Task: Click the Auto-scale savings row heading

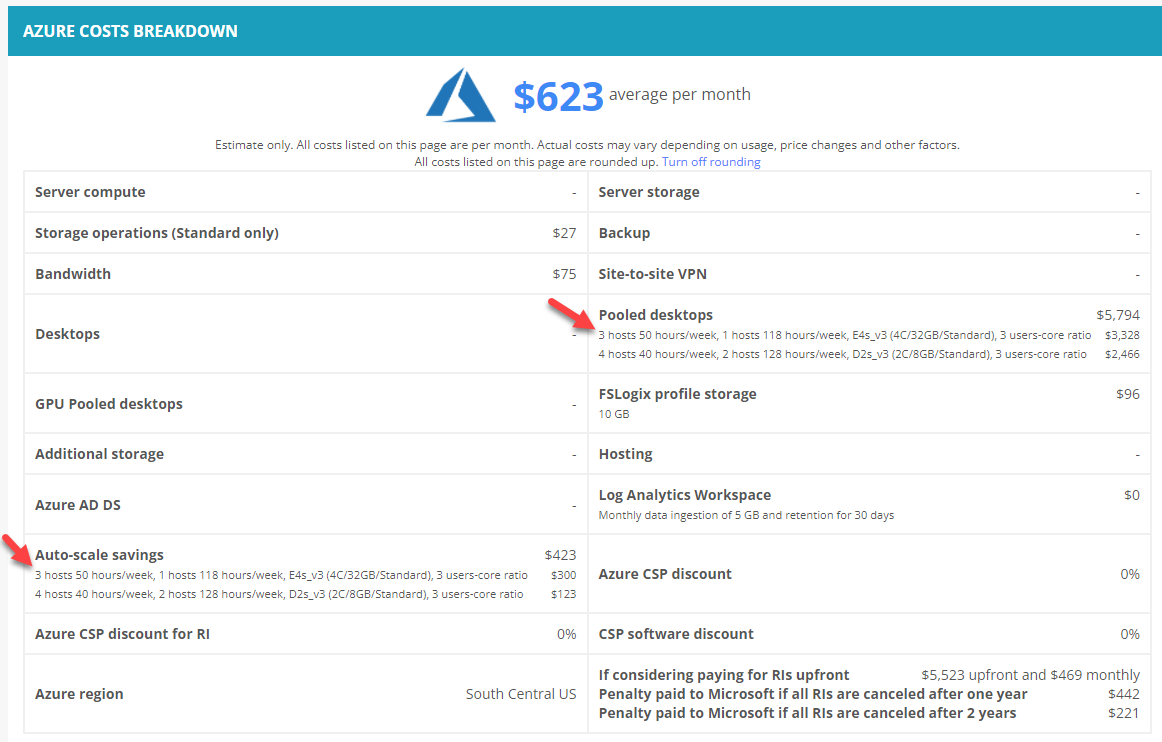Action: click(99, 555)
